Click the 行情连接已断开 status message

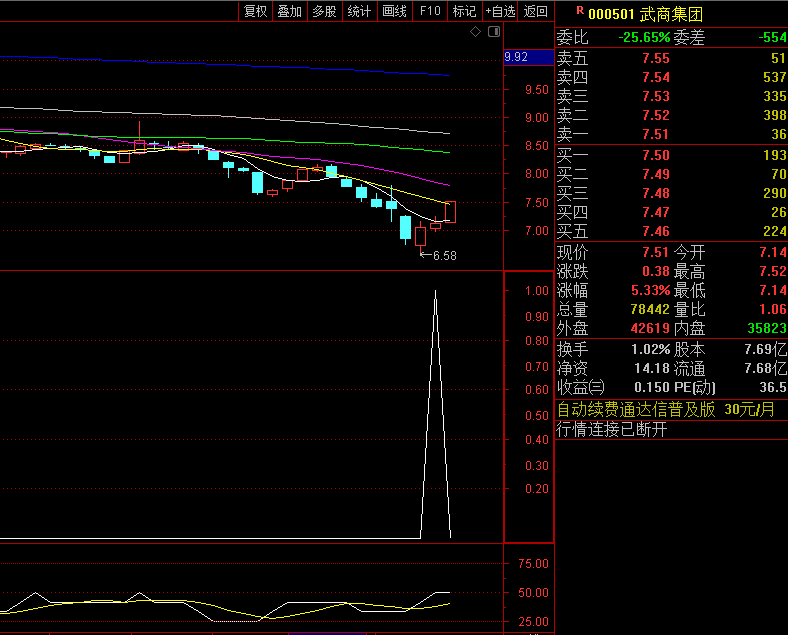coord(611,430)
